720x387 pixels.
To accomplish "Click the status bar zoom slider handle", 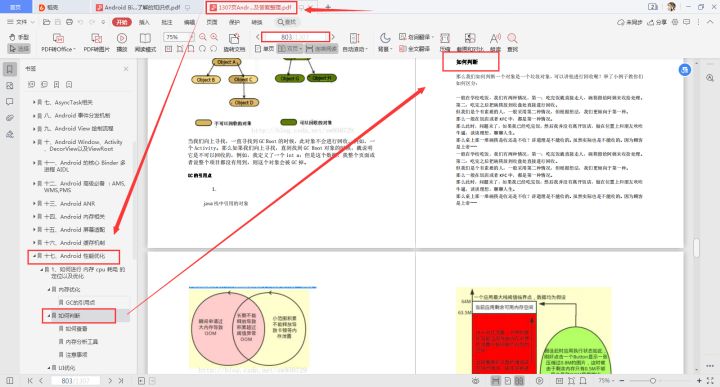I will pos(652,381).
